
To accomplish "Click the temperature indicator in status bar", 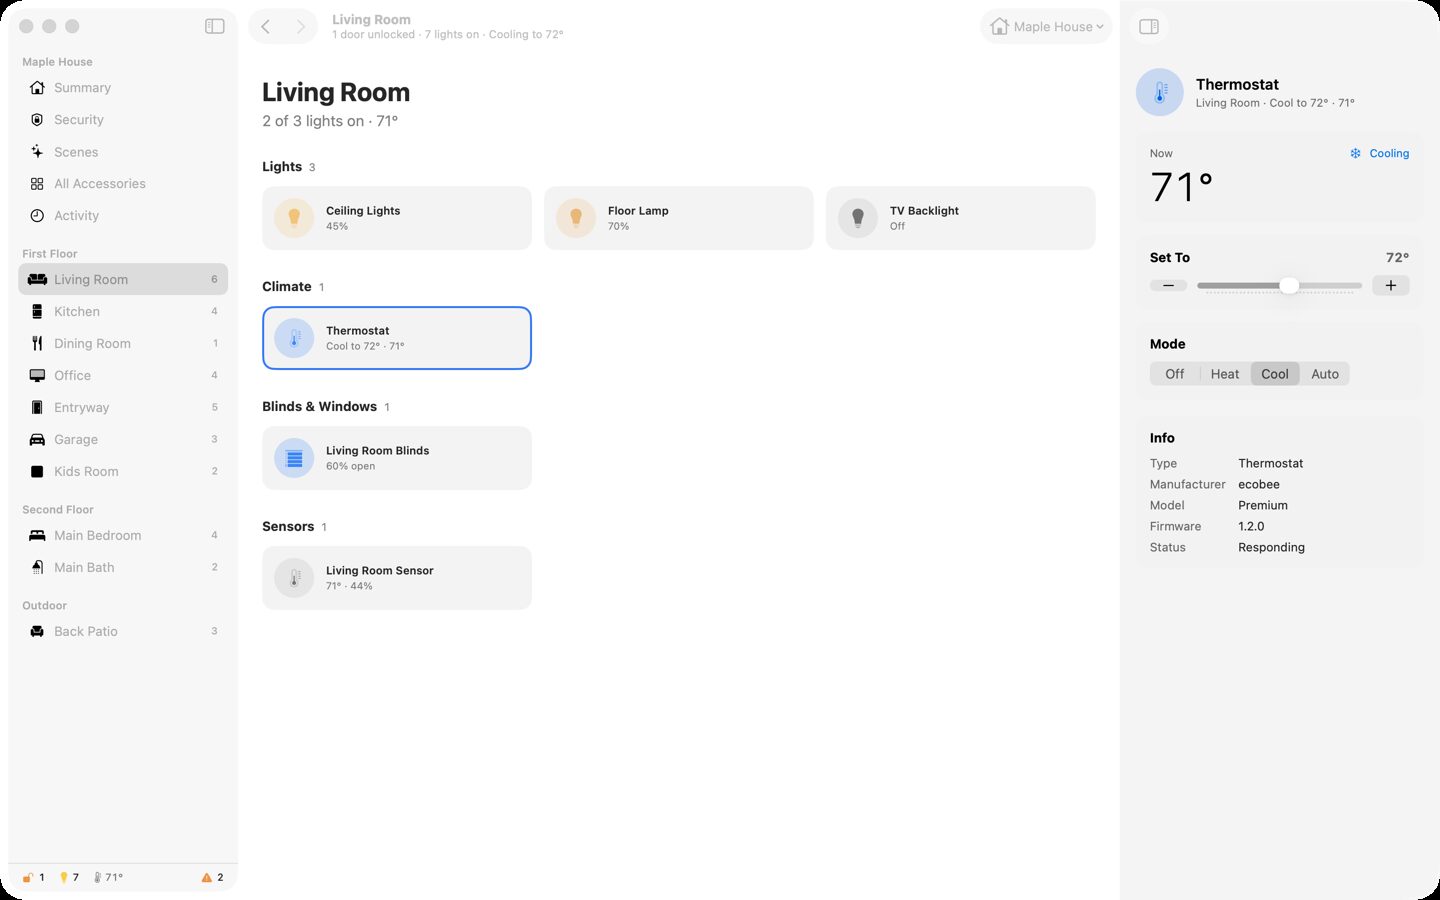I will click(x=108, y=877).
